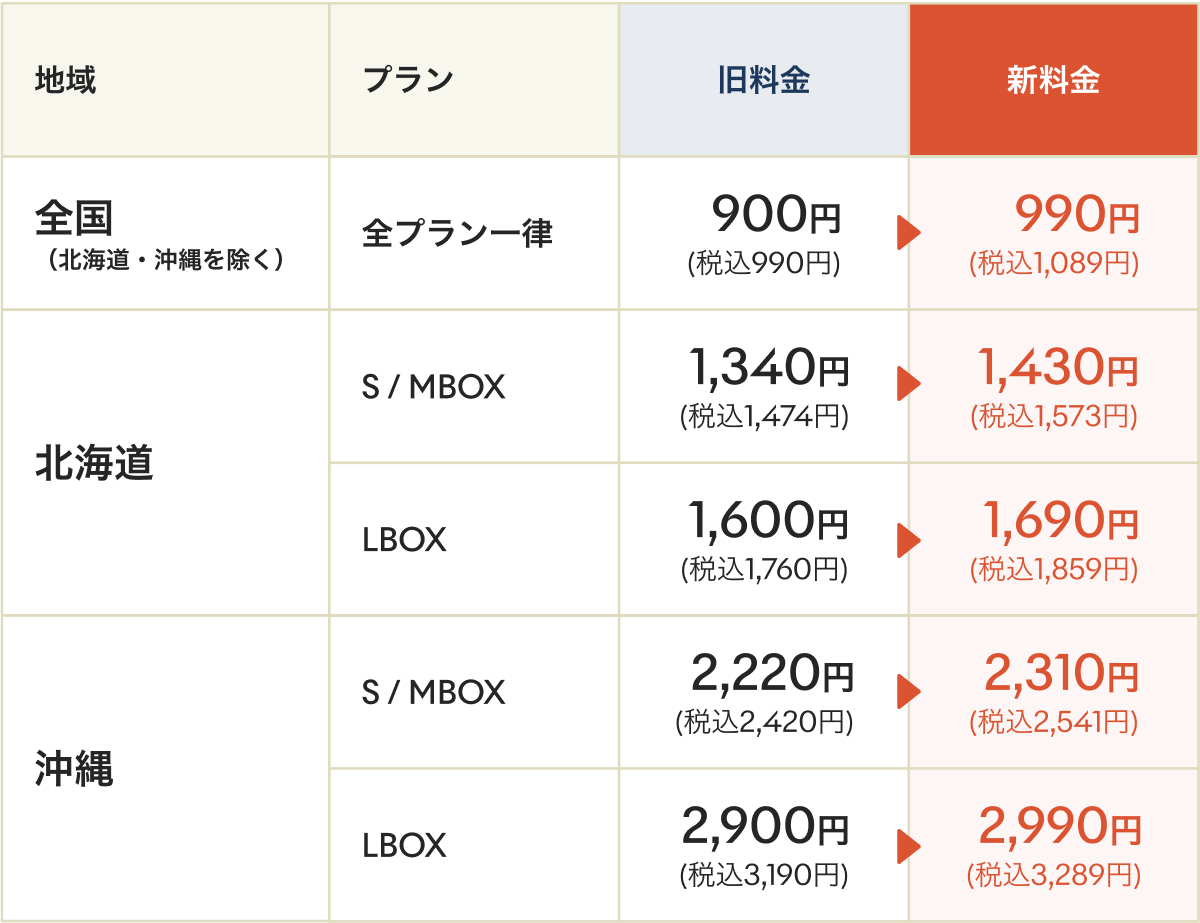Screen dimensions: 1200x923
Task: Select the 全国 region cell
Action: [x=165, y=233]
